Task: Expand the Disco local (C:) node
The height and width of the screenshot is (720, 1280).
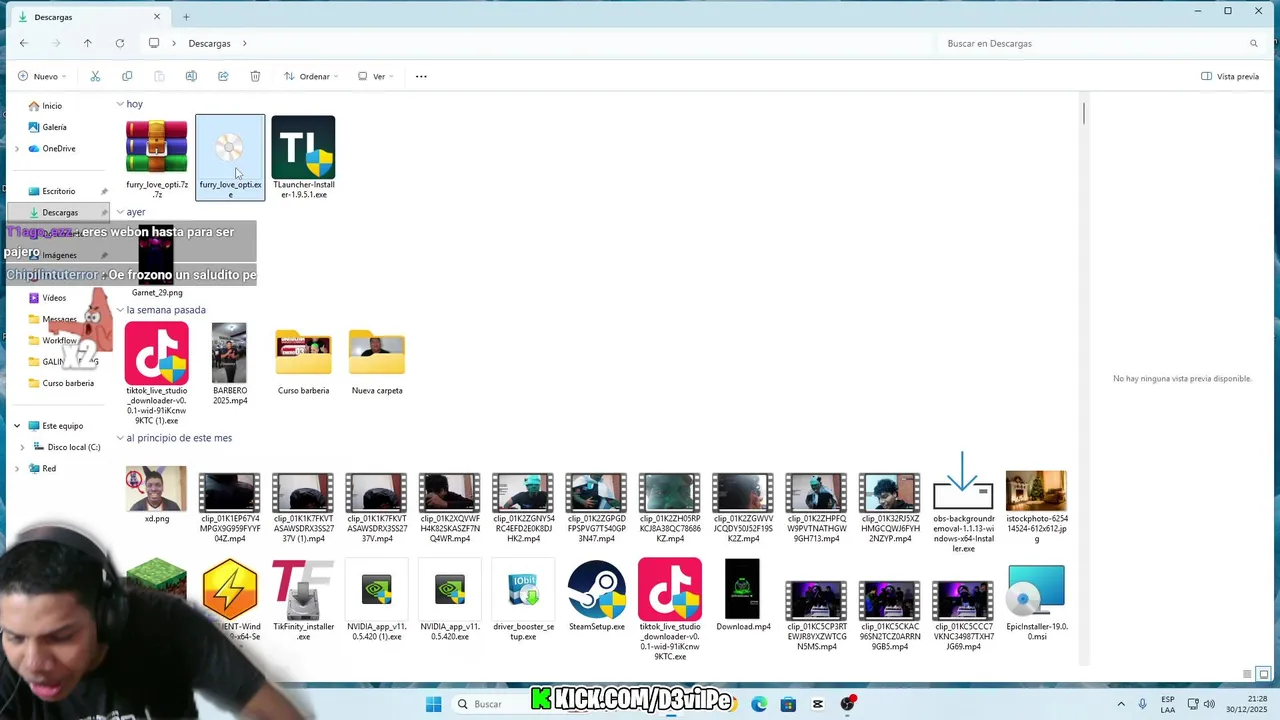Action: (22, 447)
